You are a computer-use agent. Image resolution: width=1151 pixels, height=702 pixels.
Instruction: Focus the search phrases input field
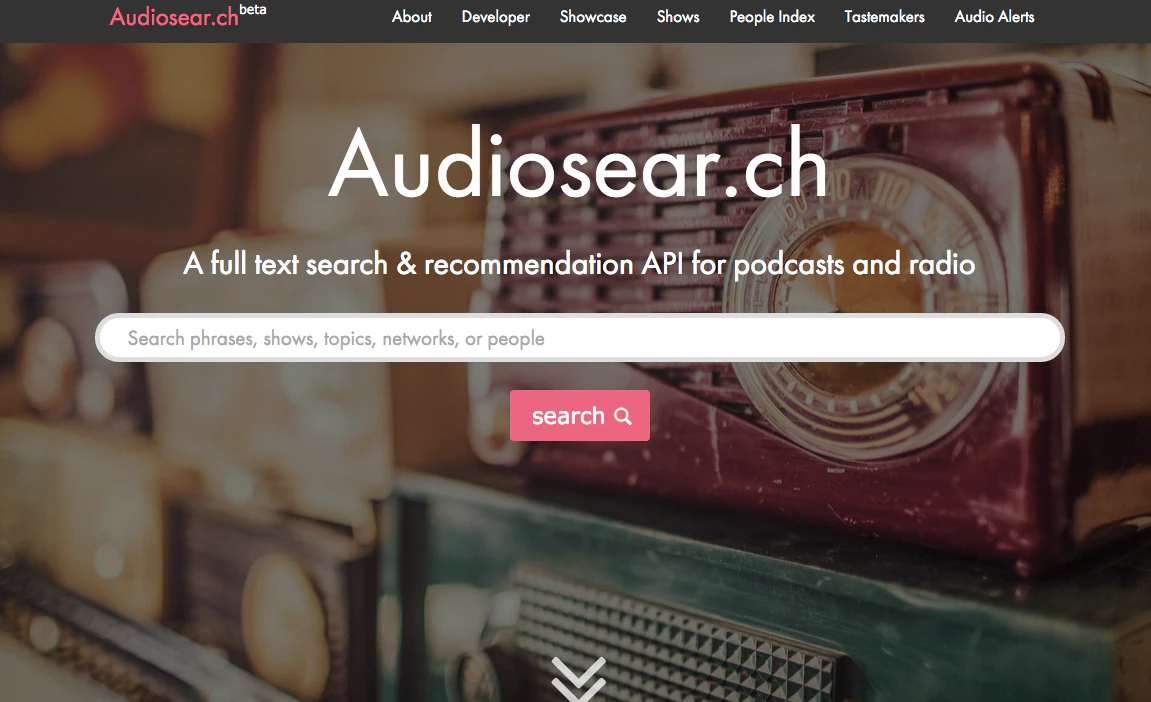tap(580, 338)
